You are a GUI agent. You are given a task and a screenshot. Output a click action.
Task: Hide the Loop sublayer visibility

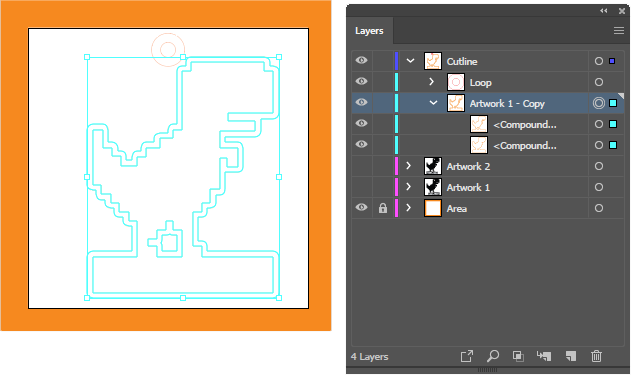click(361, 81)
